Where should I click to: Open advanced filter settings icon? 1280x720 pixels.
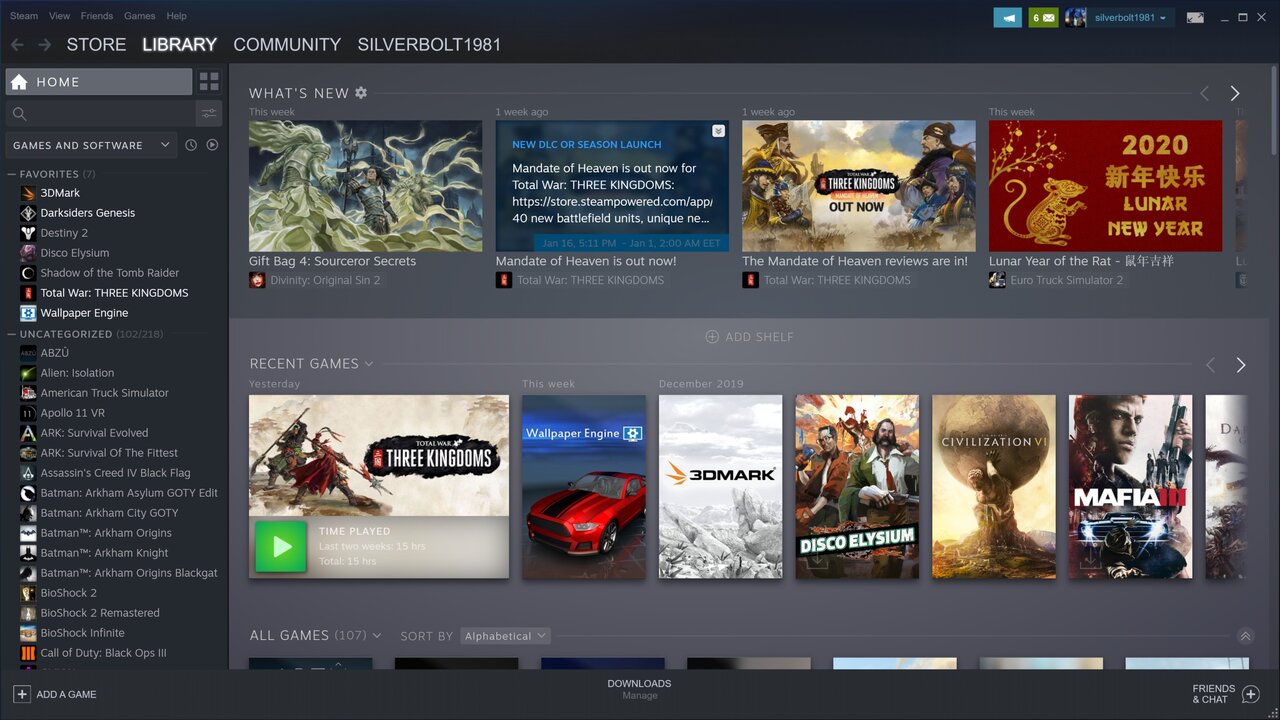(209, 114)
